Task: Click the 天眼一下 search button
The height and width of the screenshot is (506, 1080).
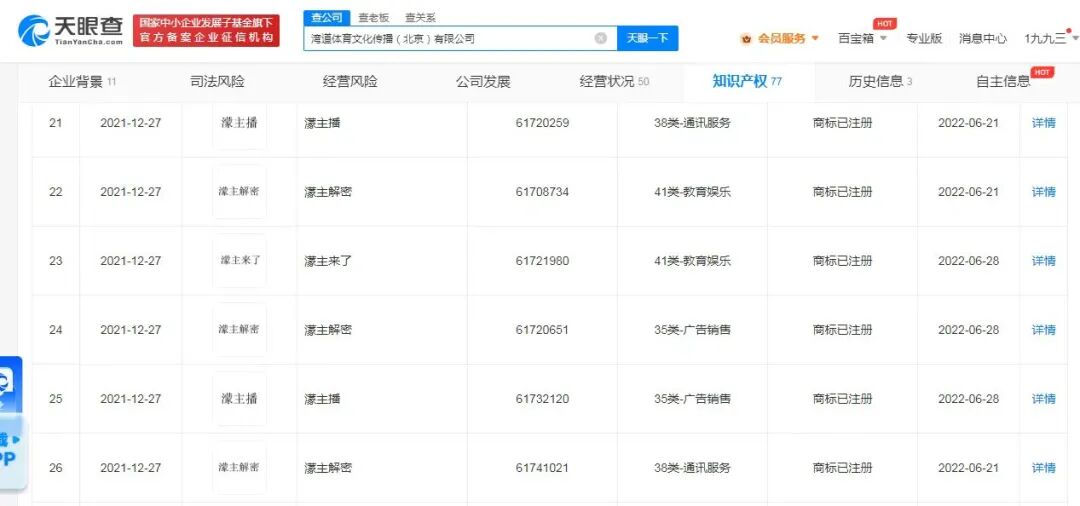Action: click(647, 39)
